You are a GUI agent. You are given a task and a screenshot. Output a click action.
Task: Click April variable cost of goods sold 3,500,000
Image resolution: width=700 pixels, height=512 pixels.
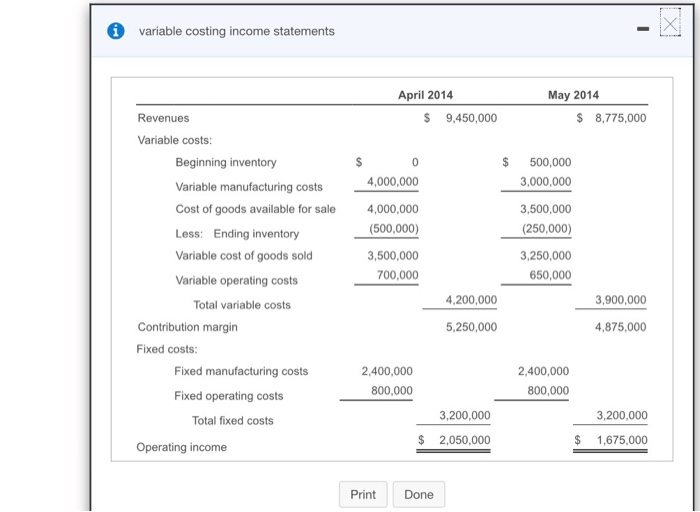393,256
